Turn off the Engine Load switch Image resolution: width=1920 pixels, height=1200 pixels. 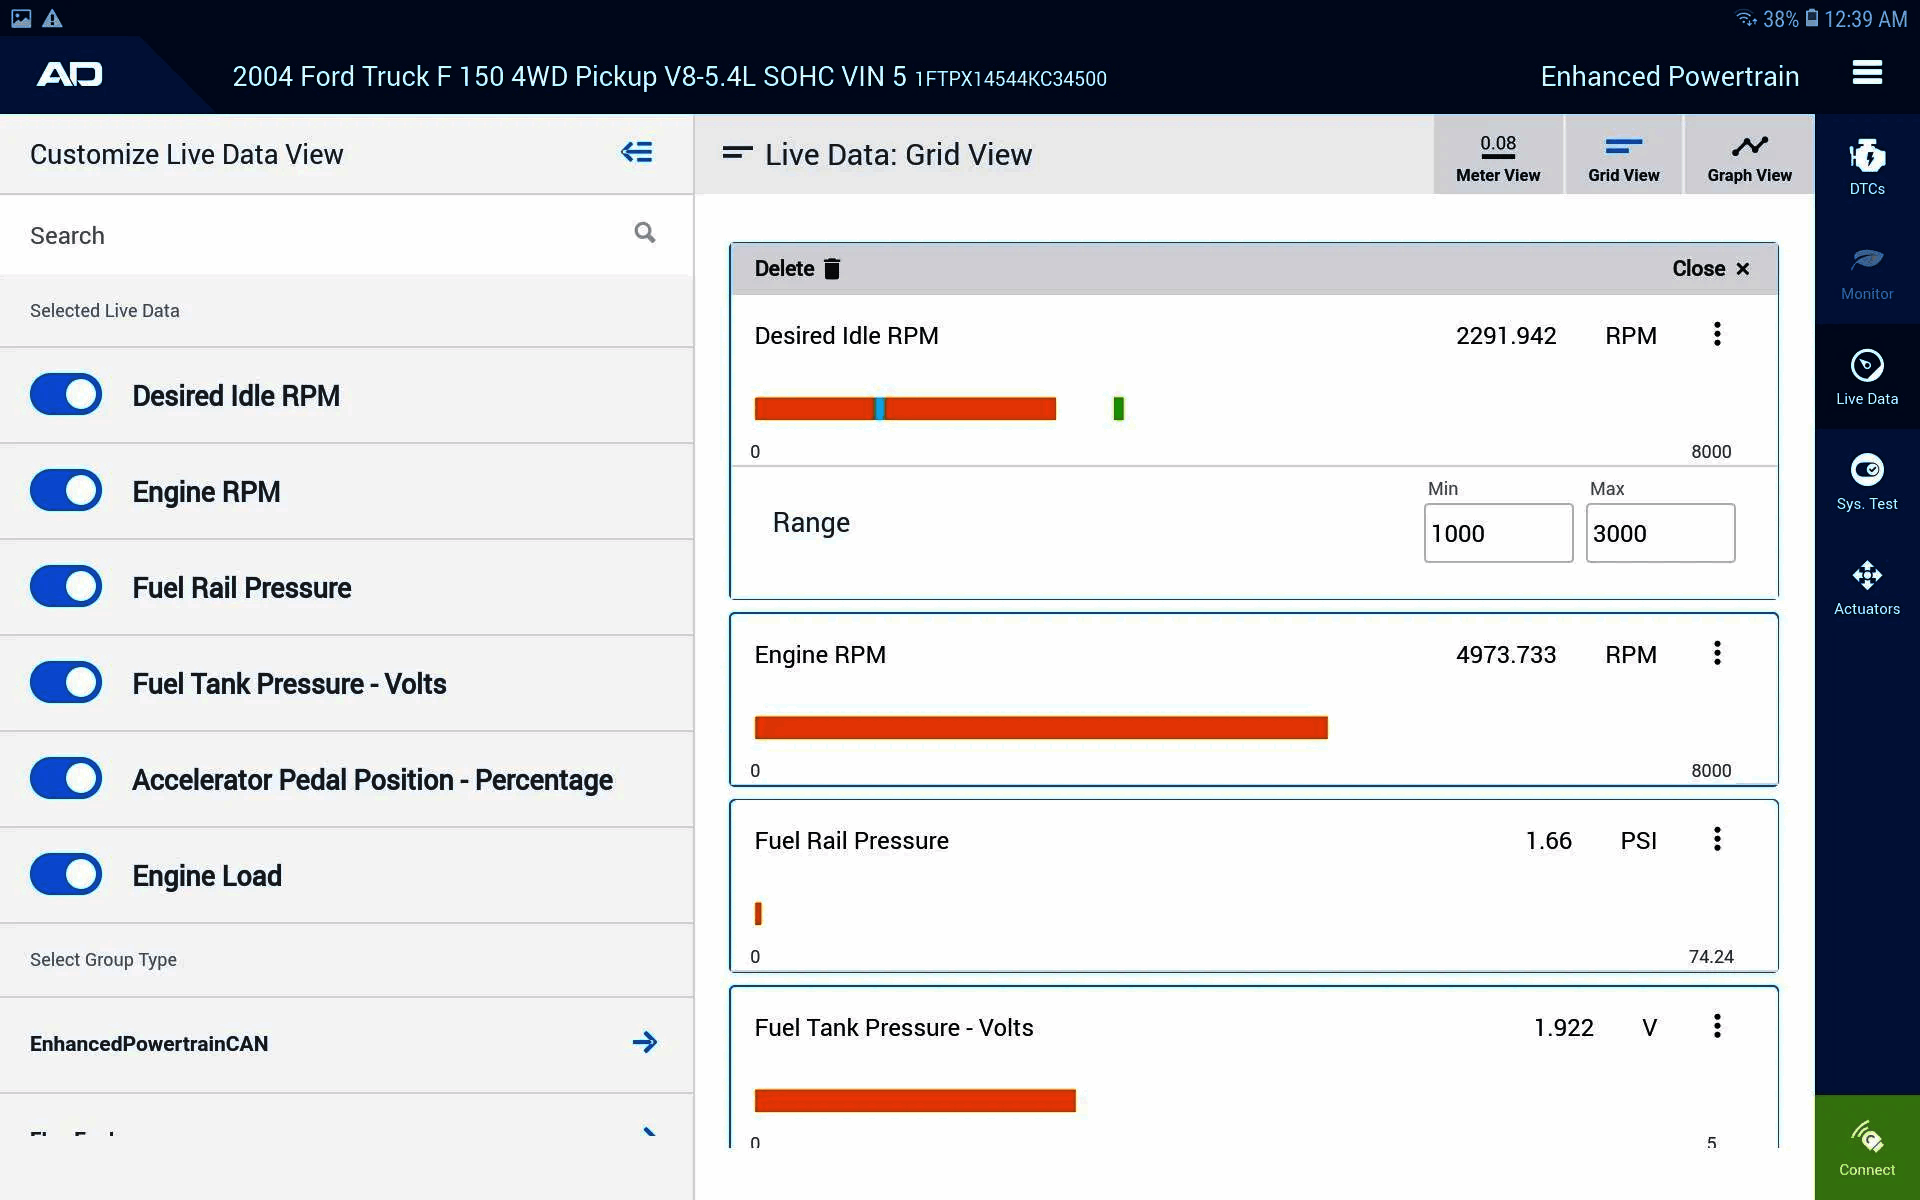point(66,875)
